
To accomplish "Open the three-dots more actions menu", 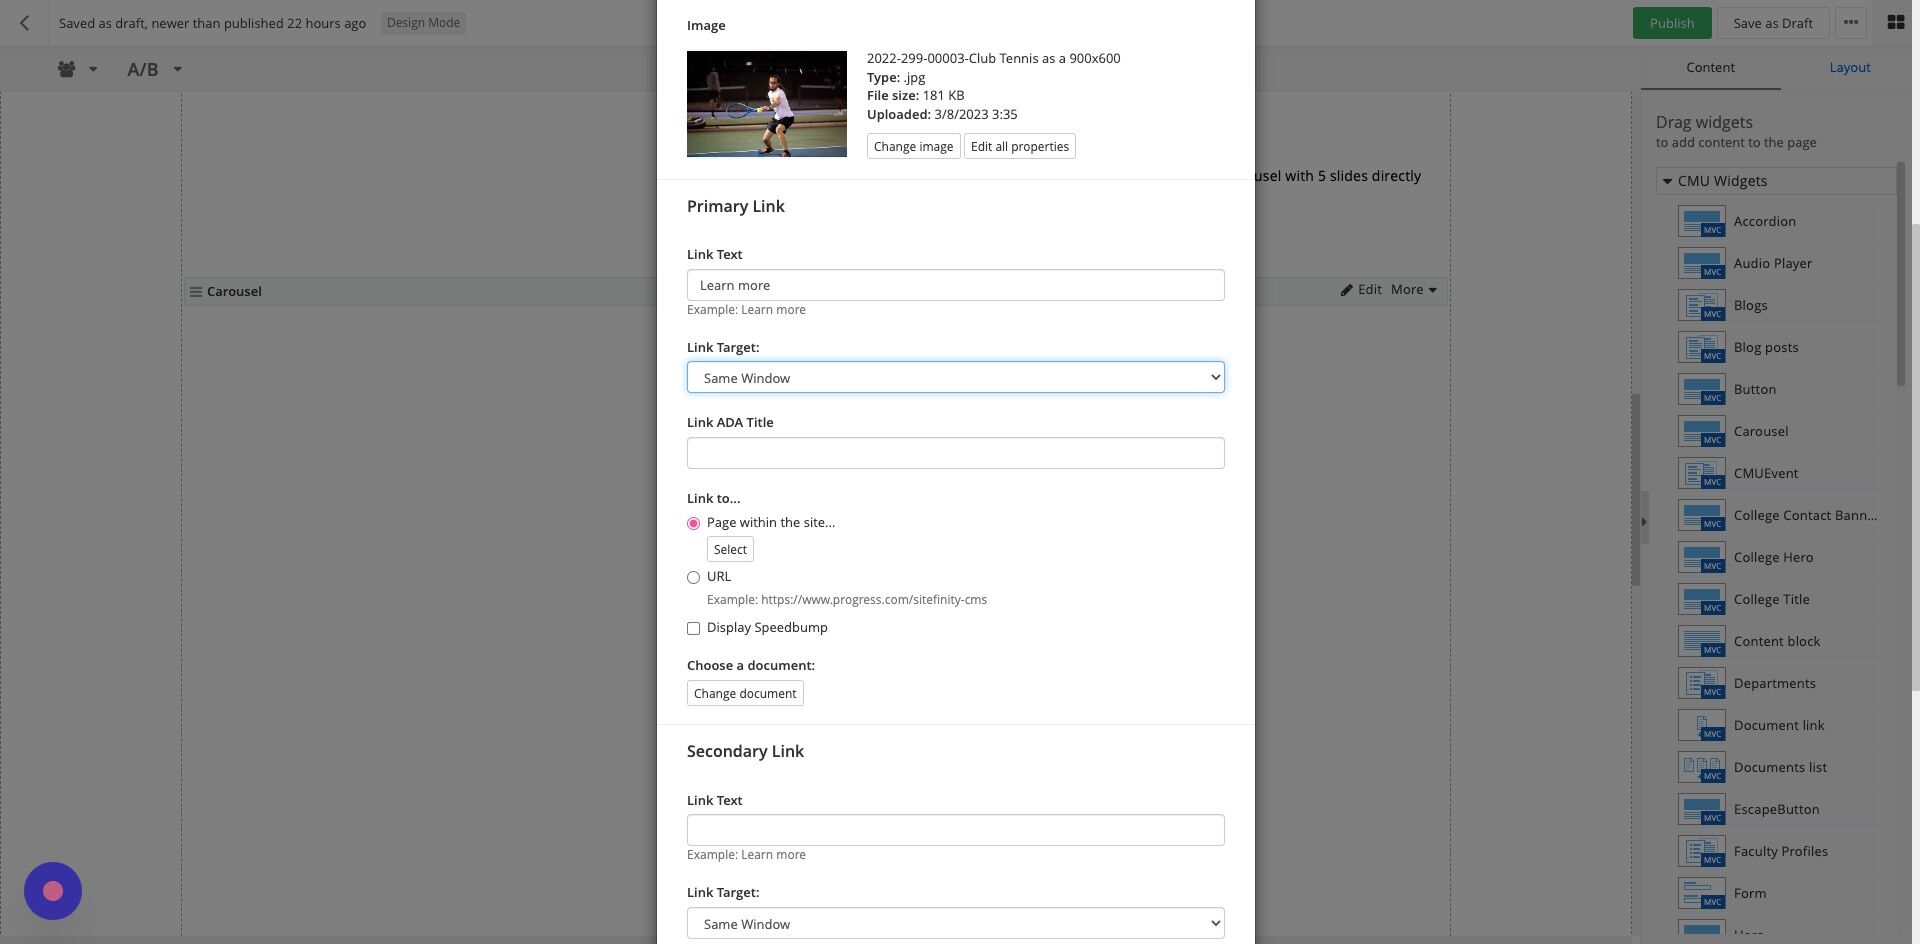I will (1851, 23).
